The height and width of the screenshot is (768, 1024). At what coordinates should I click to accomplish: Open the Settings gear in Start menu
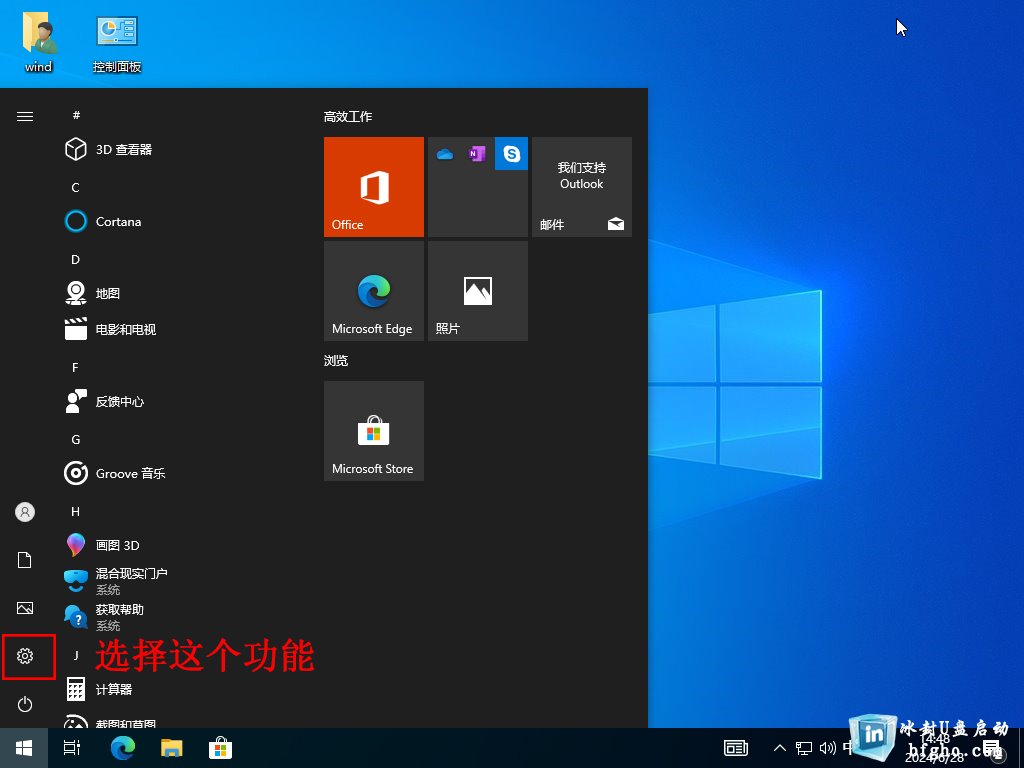coord(25,656)
